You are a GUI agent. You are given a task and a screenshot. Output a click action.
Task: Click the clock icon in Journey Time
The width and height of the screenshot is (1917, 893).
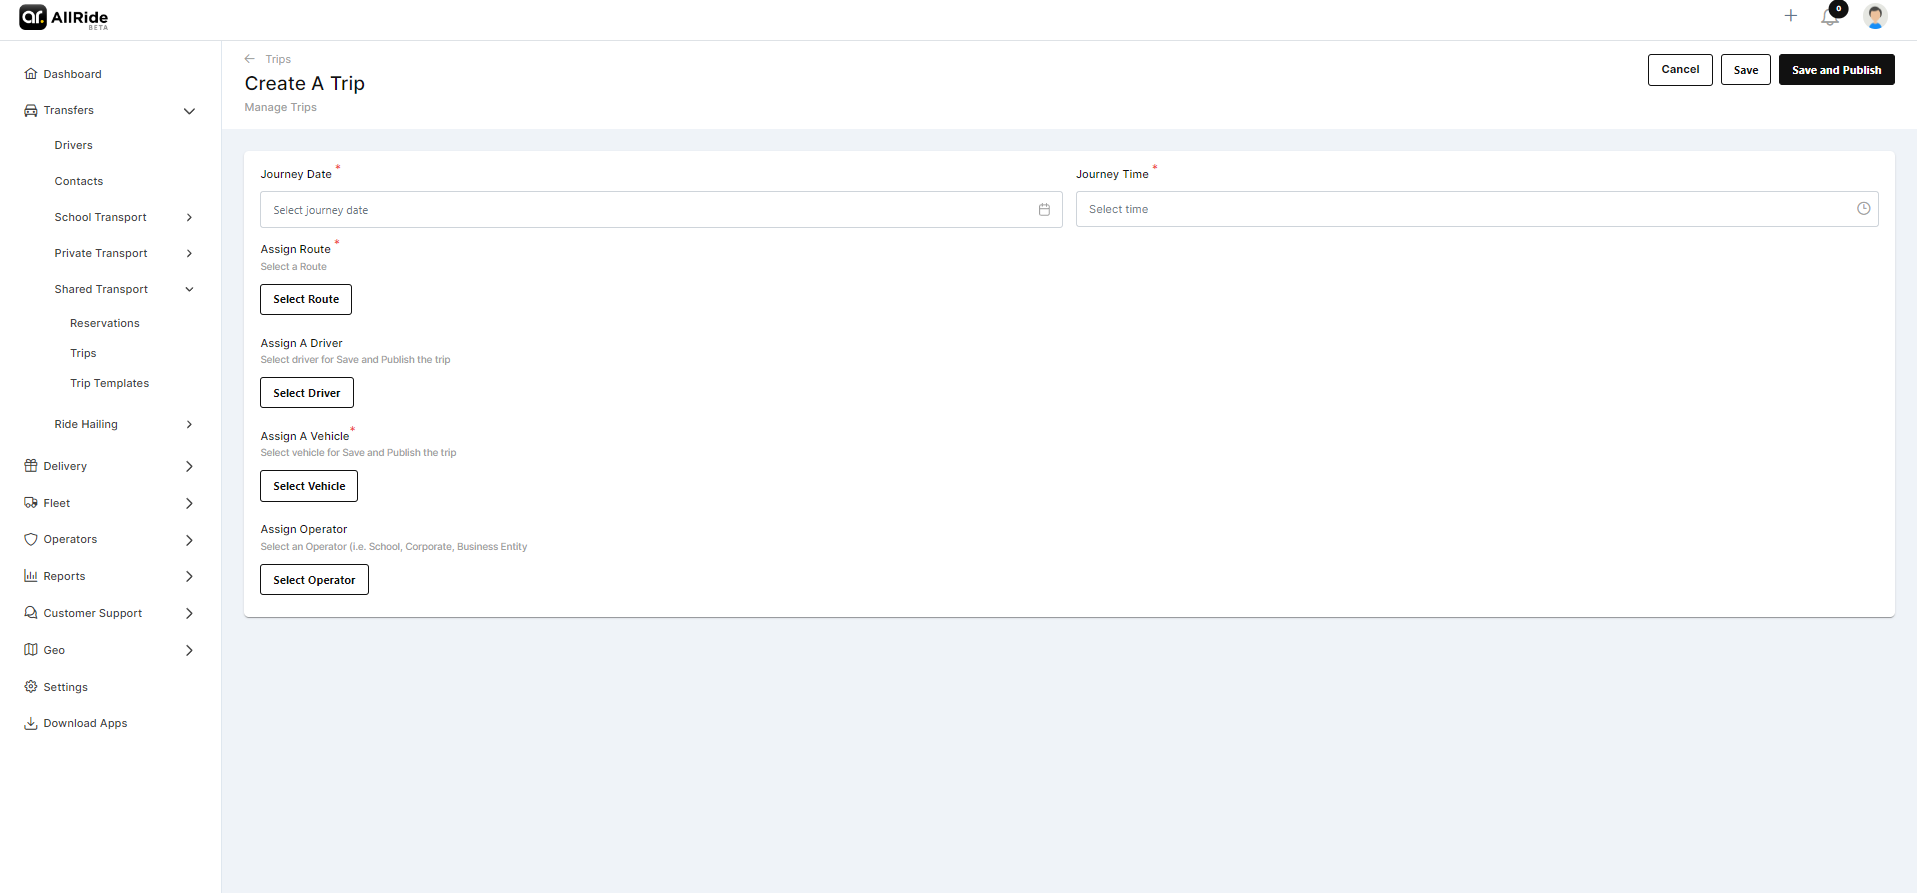coord(1863,209)
